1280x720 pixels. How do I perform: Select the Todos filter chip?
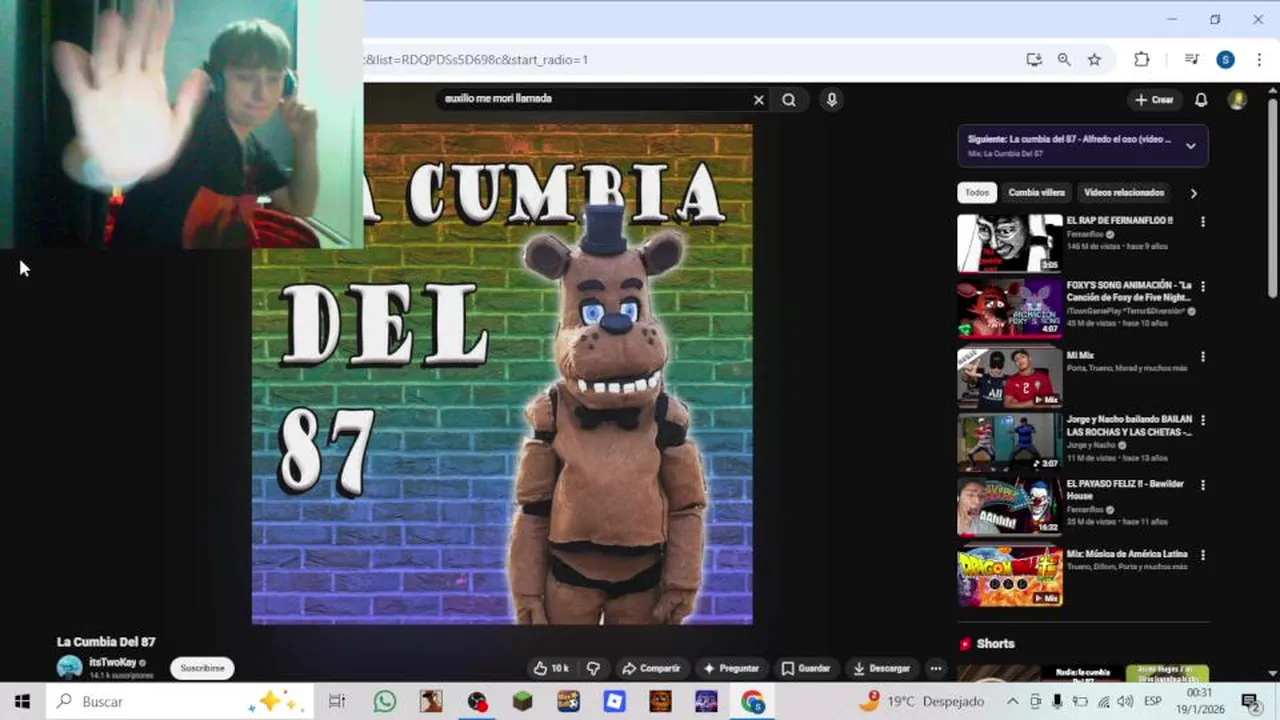click(x=977, y=193)
